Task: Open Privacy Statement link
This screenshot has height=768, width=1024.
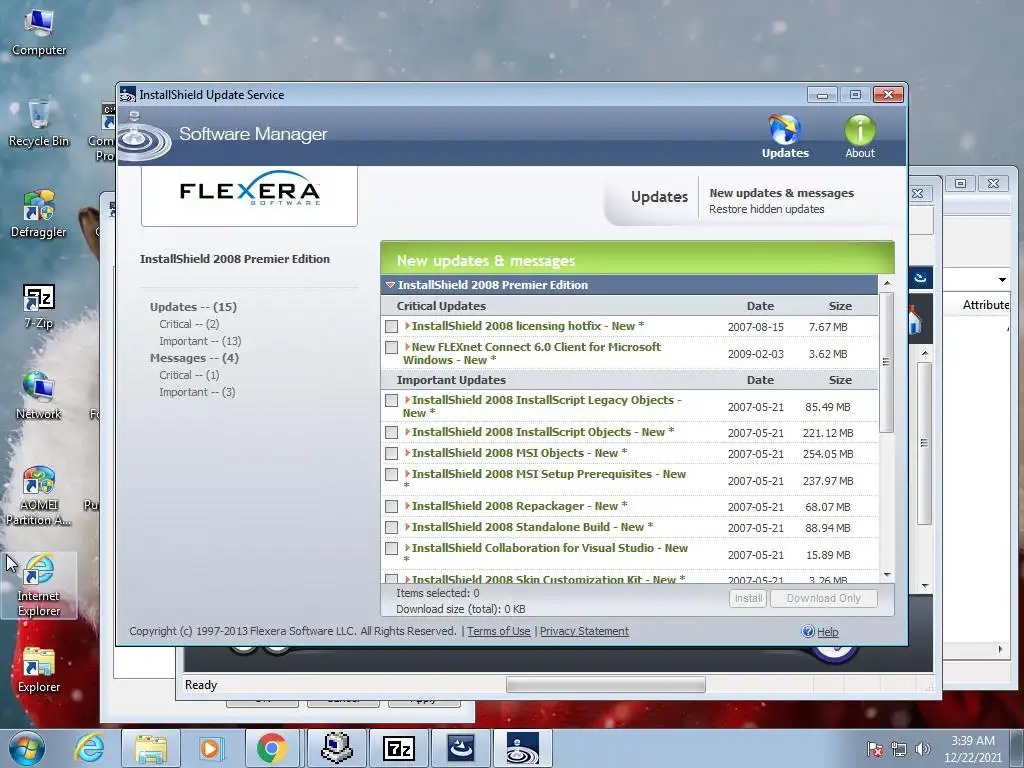Action: point(584,631)
